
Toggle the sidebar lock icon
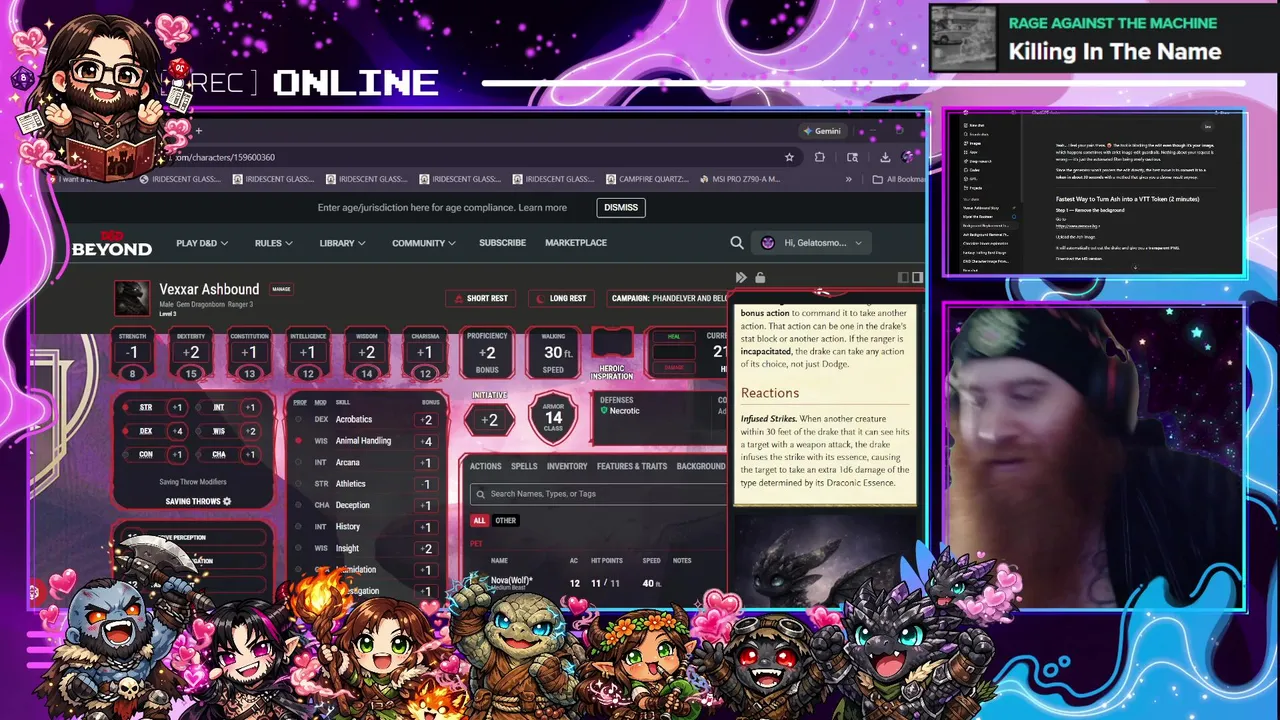click(x=760, y=277)
